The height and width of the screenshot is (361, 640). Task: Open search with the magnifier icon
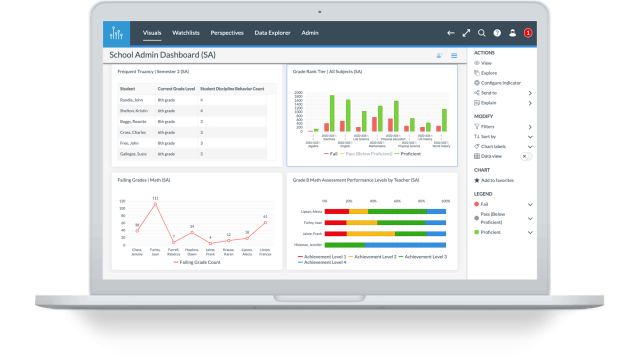coord(482,33)
